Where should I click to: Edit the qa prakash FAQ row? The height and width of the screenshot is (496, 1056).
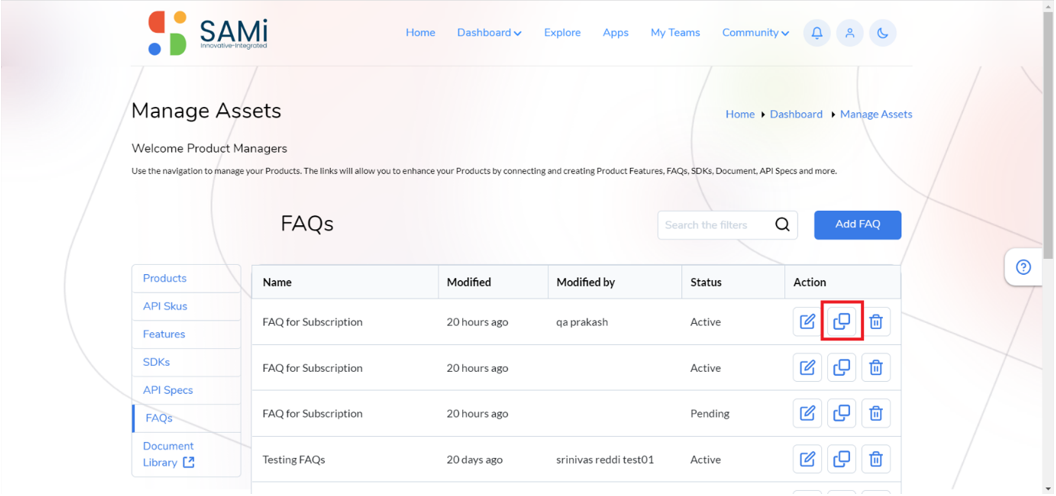(807, 322)
